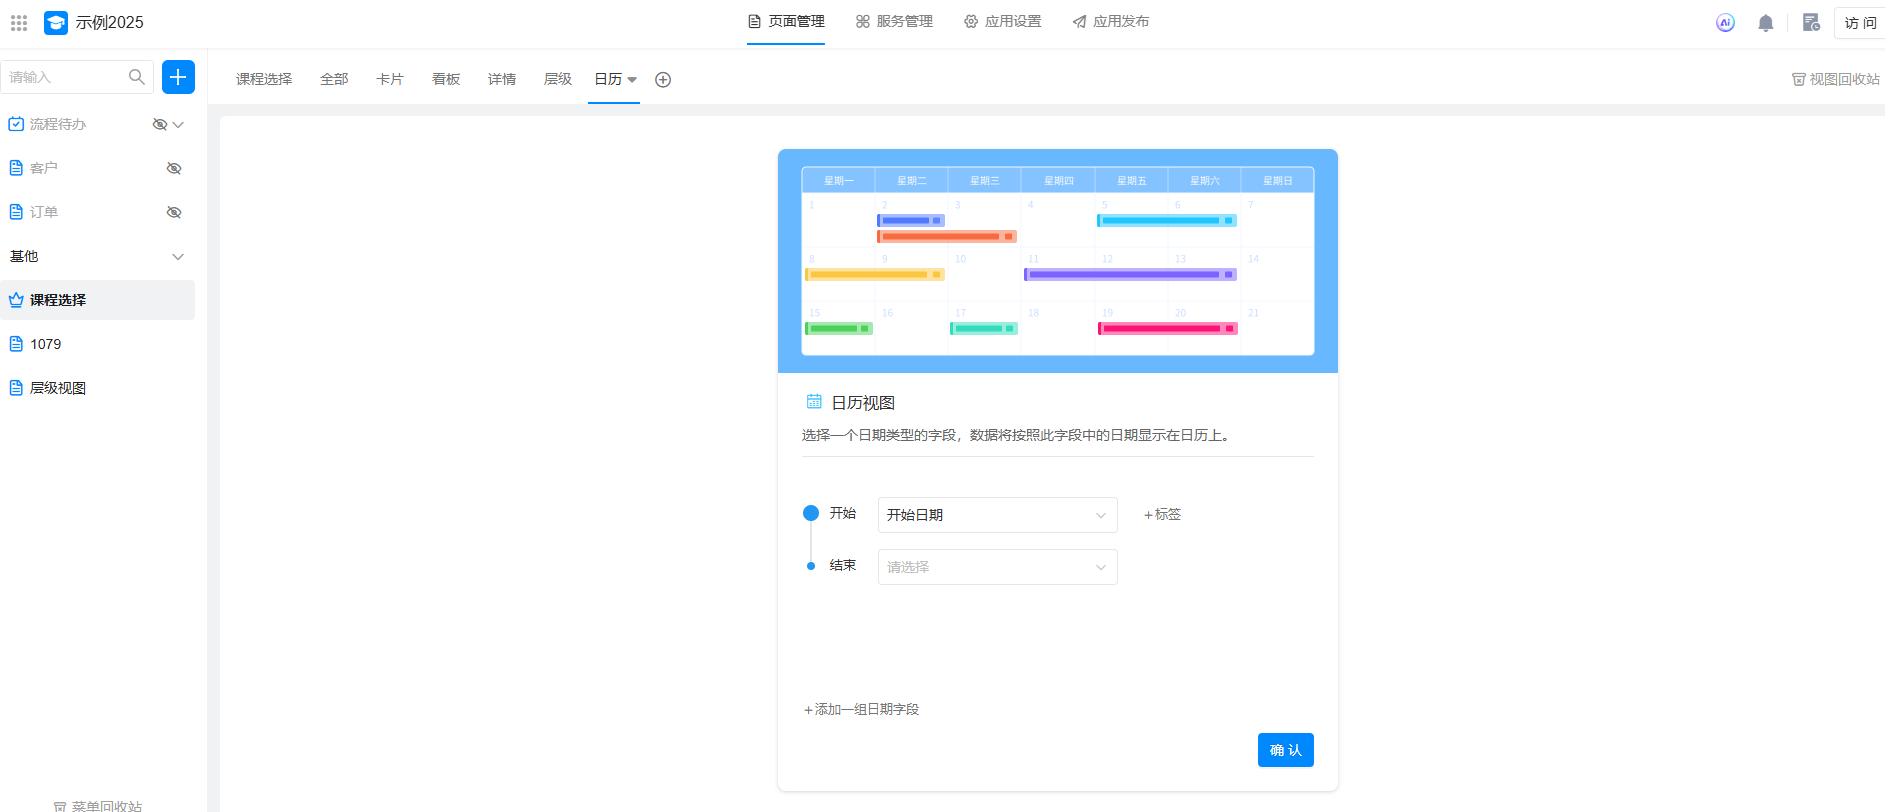Open the 开始日期 start field dropdown
Viewport: 1885px width, 812px height.
997,515
